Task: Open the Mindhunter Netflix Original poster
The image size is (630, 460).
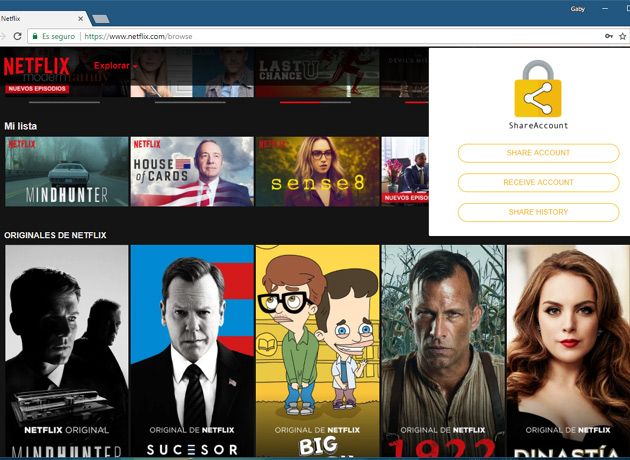Action: pyautogui.click(x=66, y=350)
